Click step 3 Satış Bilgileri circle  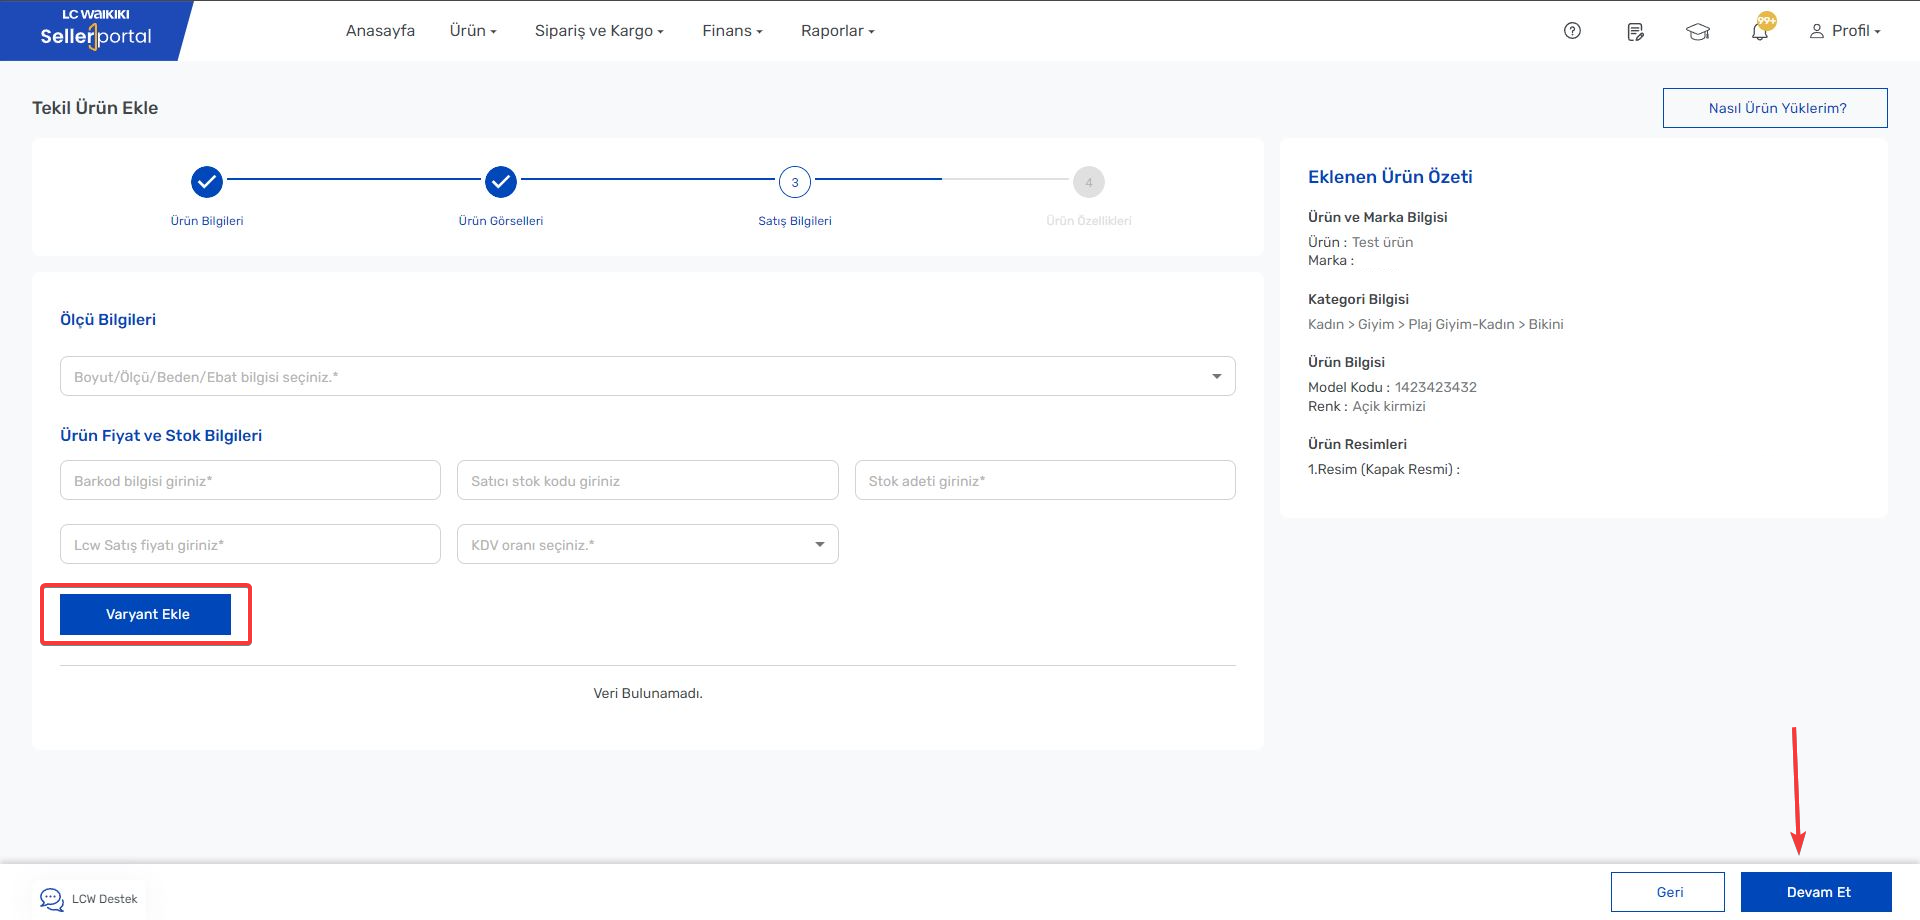(x=795, y=182)
